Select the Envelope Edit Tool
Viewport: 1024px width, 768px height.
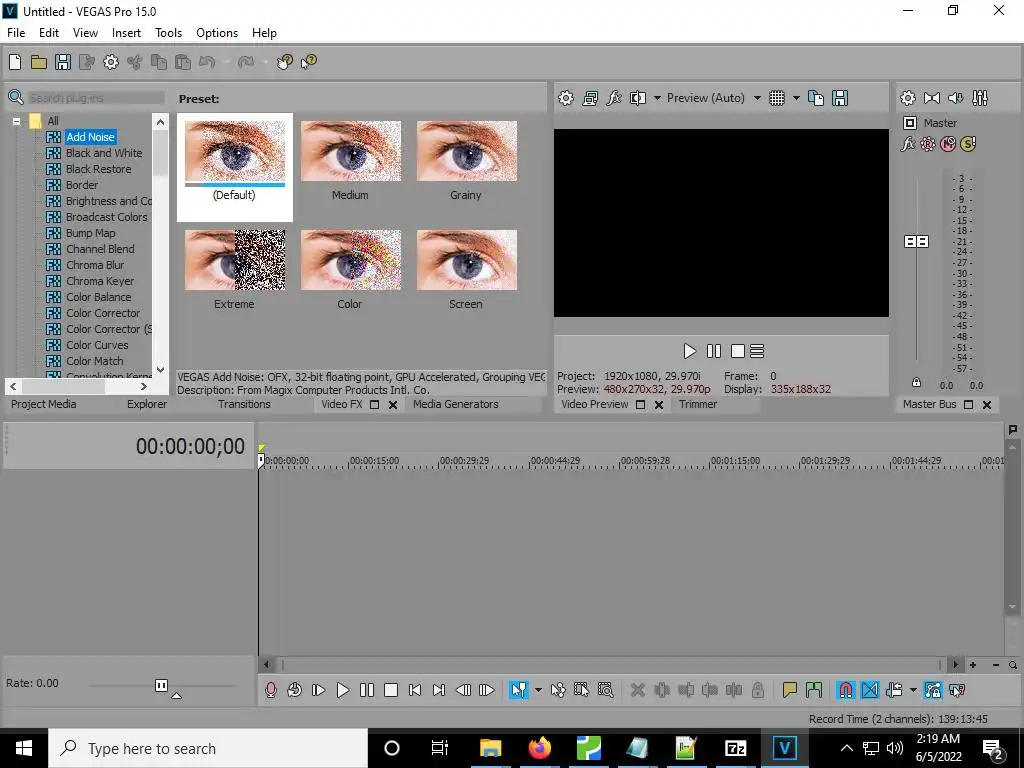(558, 690)
